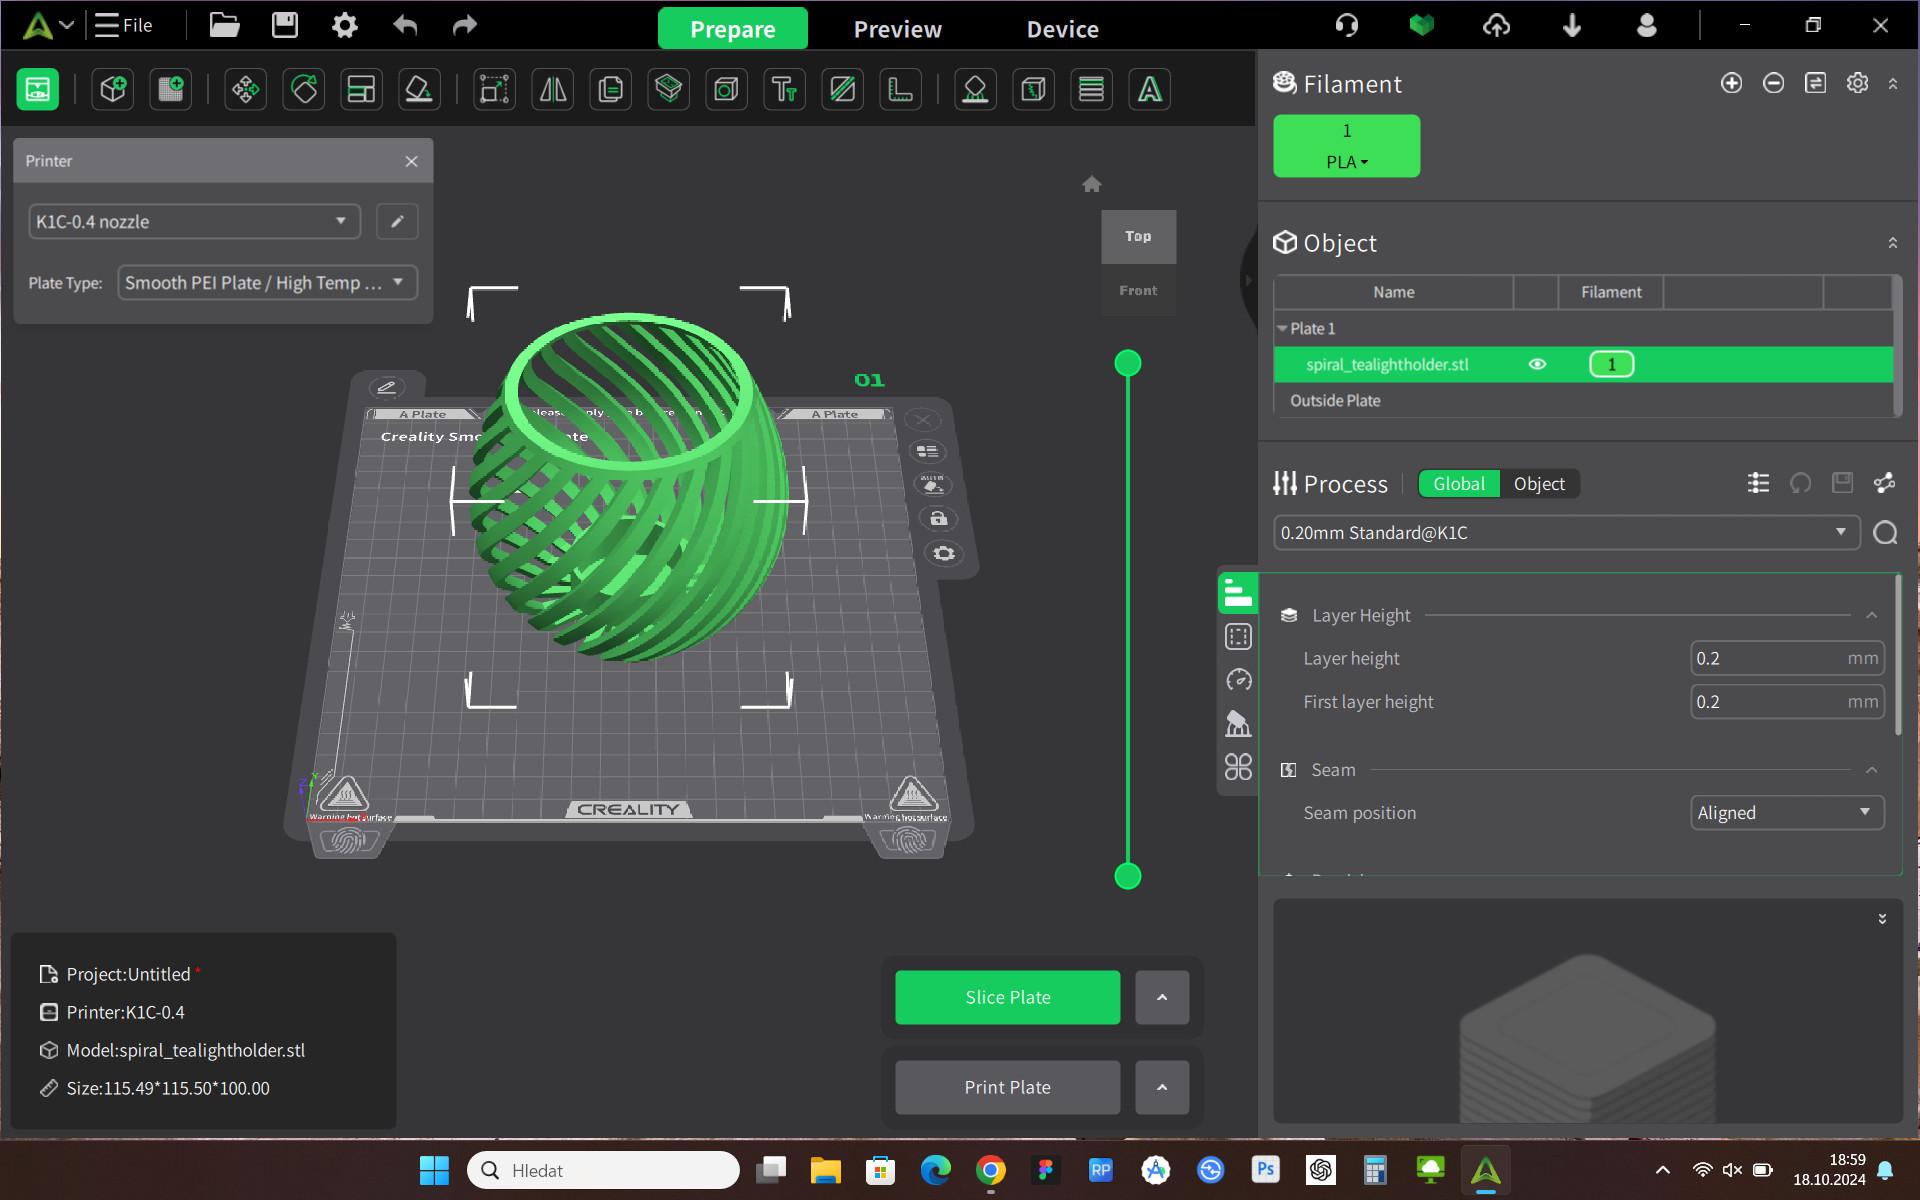Open the K1C-0.4 nozzle printer dropdown

point(194,221)
